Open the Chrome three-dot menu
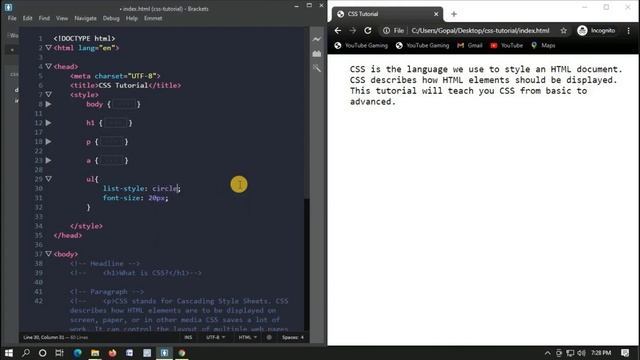 pos(629,31)
